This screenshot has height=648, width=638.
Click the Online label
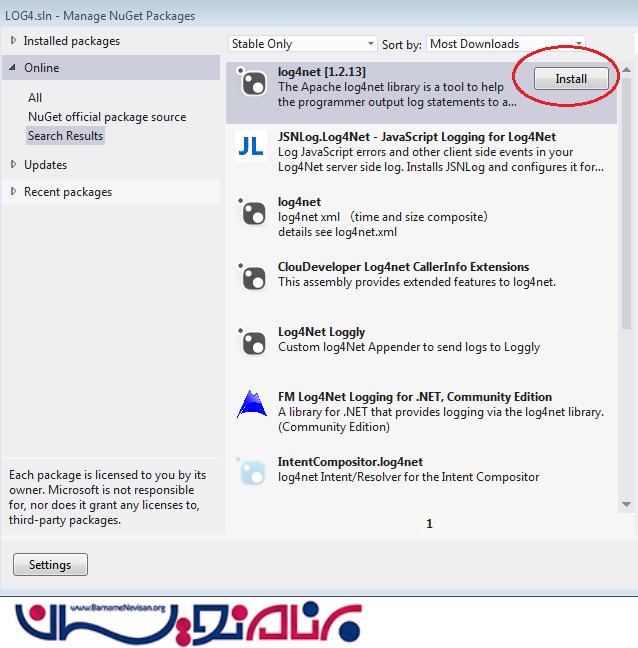[x=41, y=68]
